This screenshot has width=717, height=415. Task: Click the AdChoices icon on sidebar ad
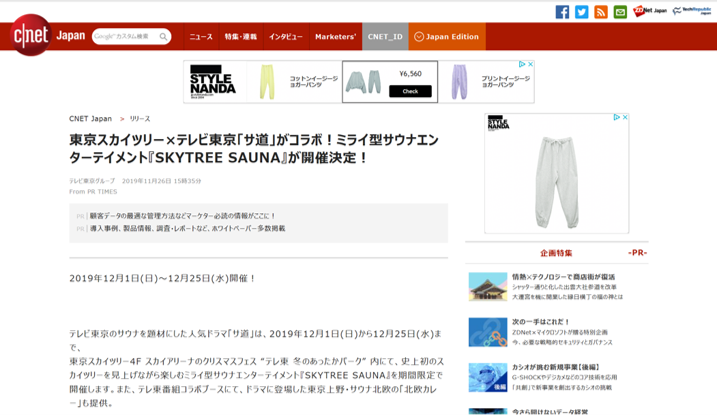(x=616, y=117)
